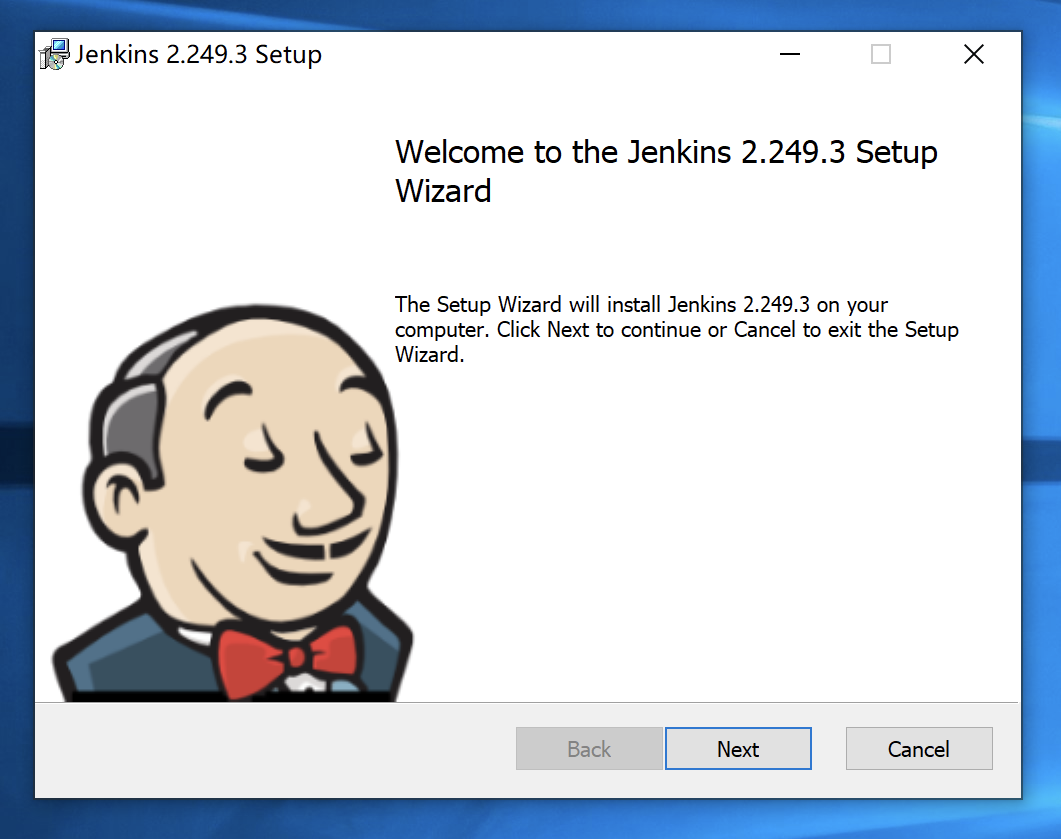Viewport: 1061px width, 839px height.
Task: Click the Jenkins butler mascot image
Action: 231,503
